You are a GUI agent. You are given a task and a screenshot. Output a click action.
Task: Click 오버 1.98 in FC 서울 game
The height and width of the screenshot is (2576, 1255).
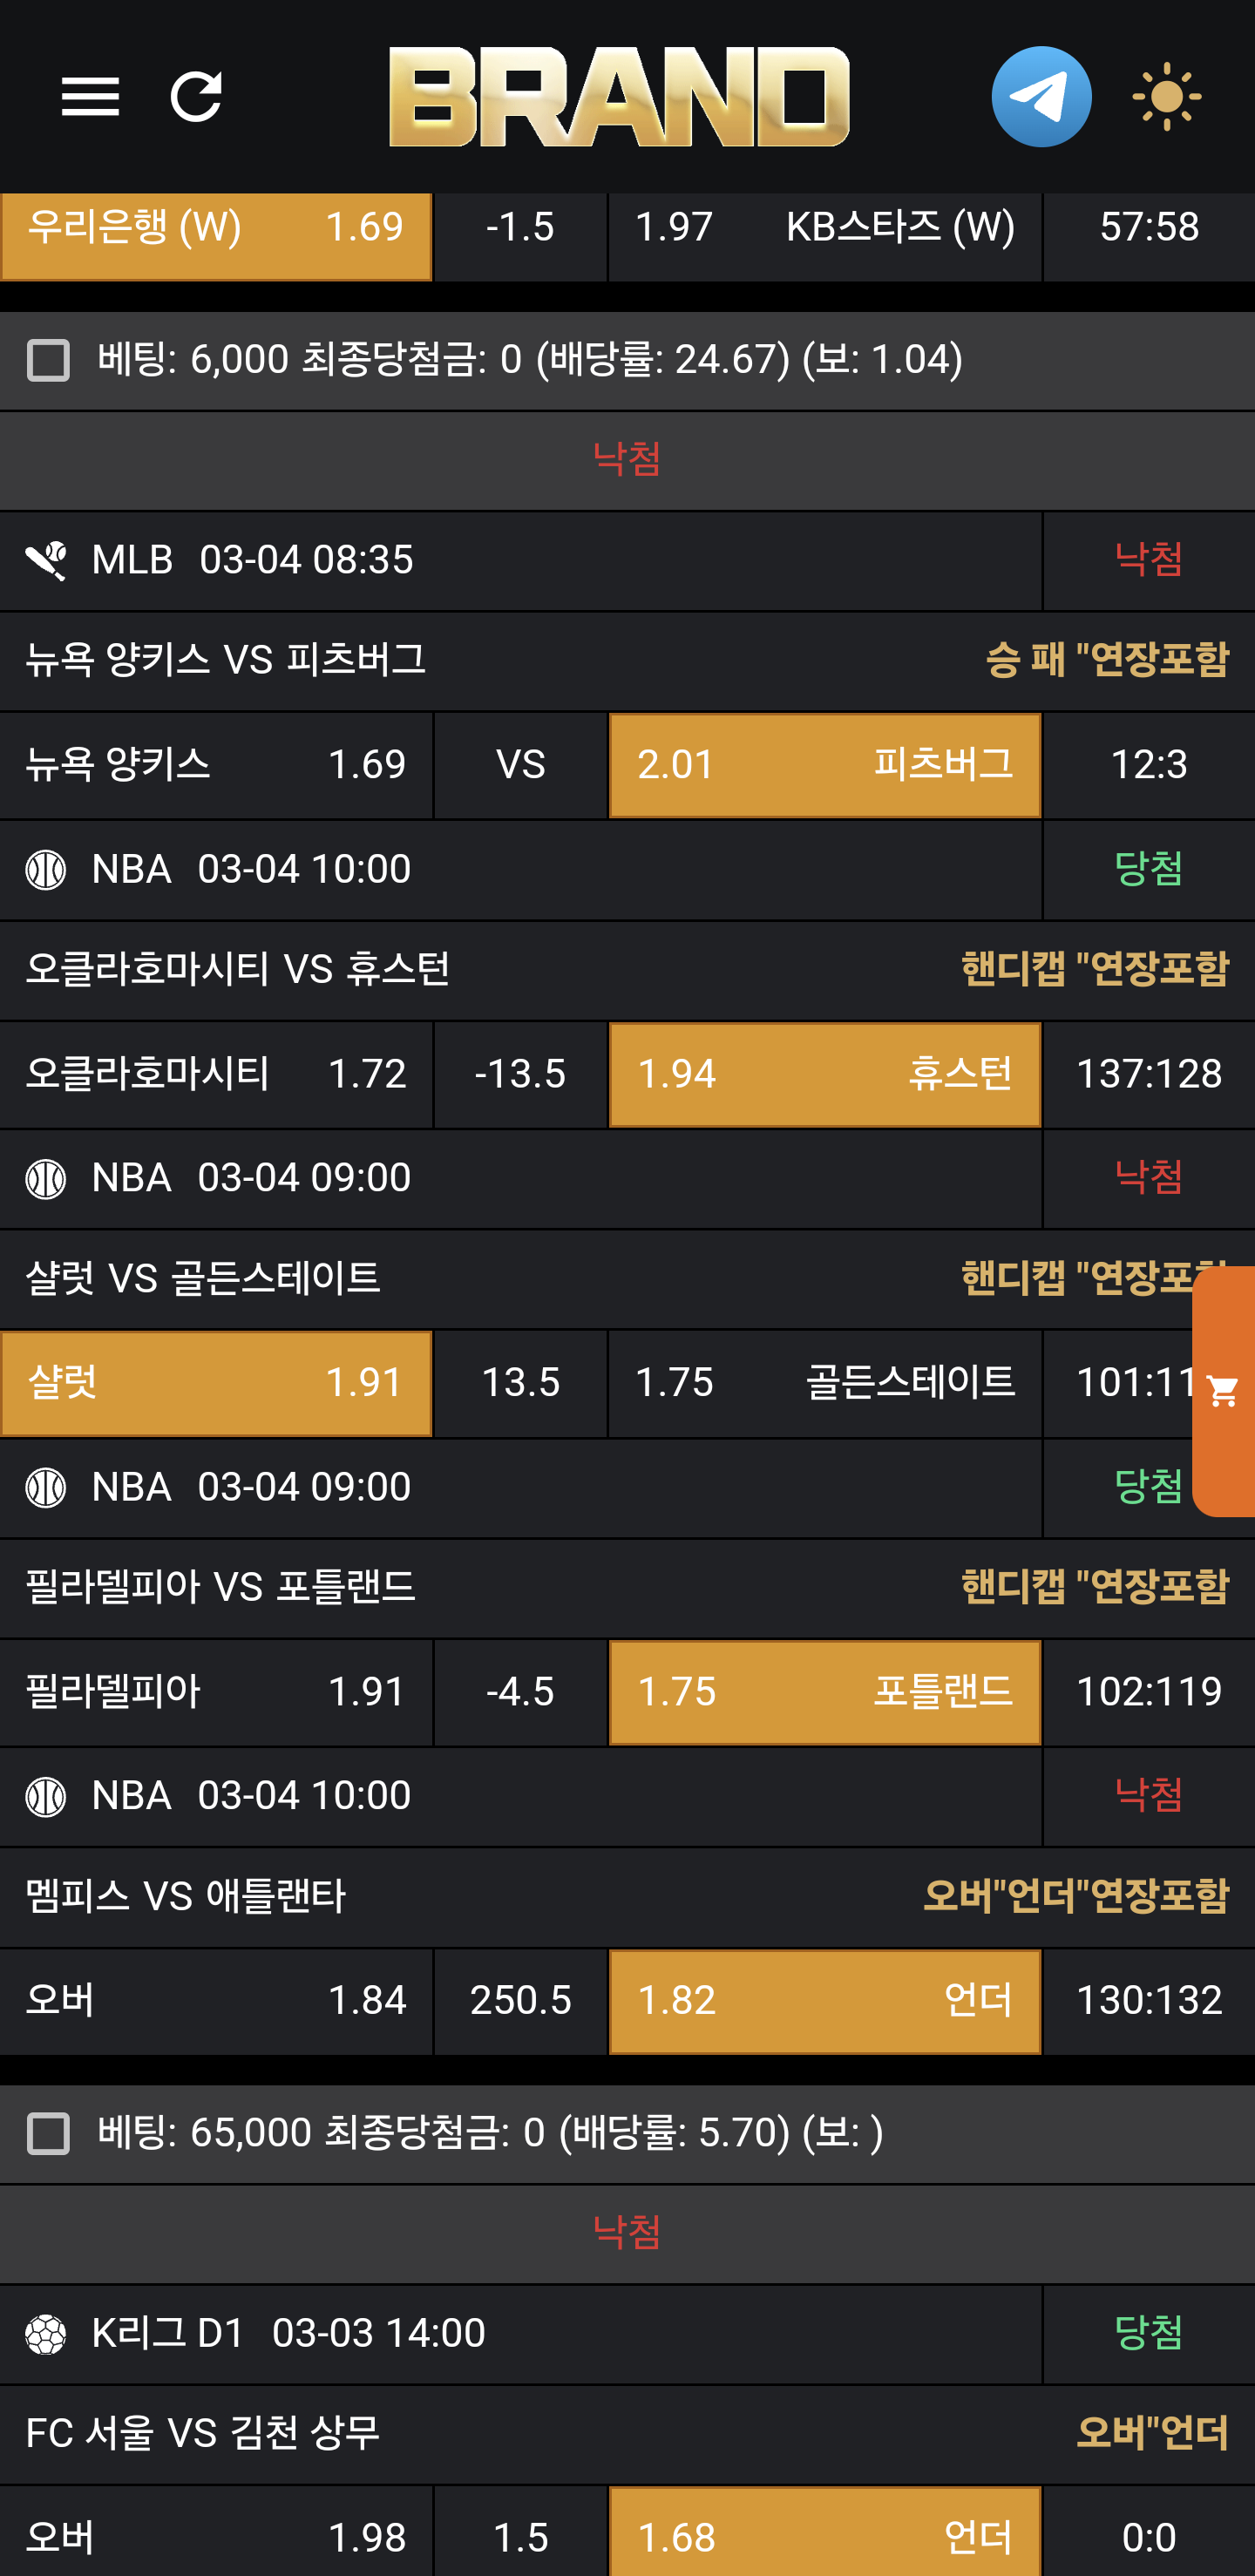point(216,2537)
